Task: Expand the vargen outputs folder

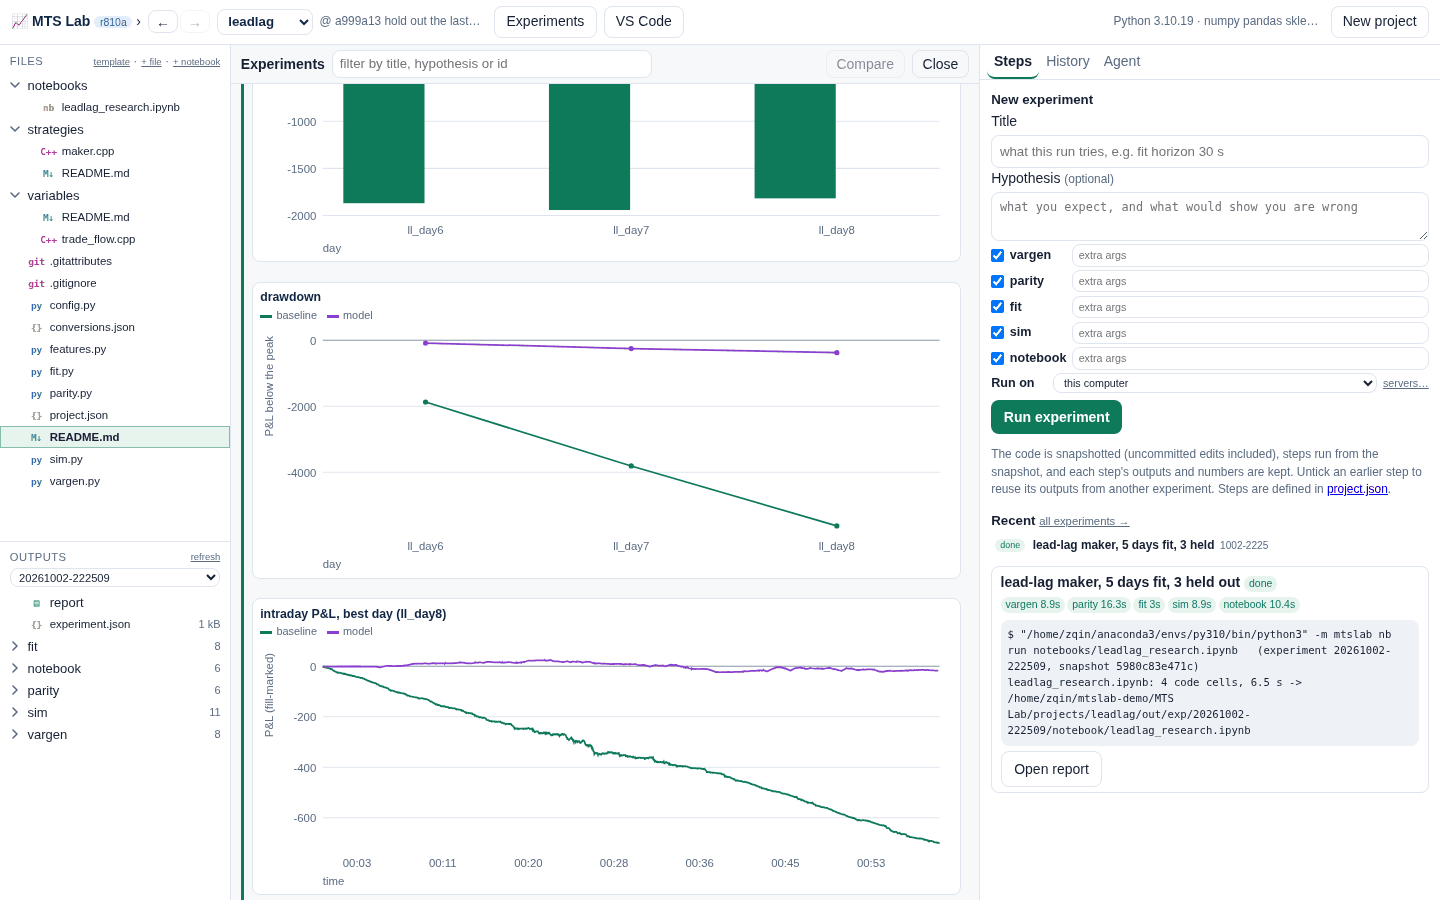Action: [x=15, y=734]
